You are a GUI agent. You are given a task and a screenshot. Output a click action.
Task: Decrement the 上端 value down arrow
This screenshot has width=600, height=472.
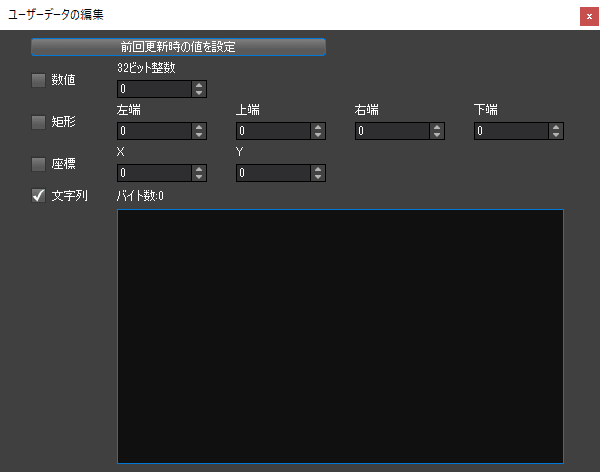tap(318, 135)
